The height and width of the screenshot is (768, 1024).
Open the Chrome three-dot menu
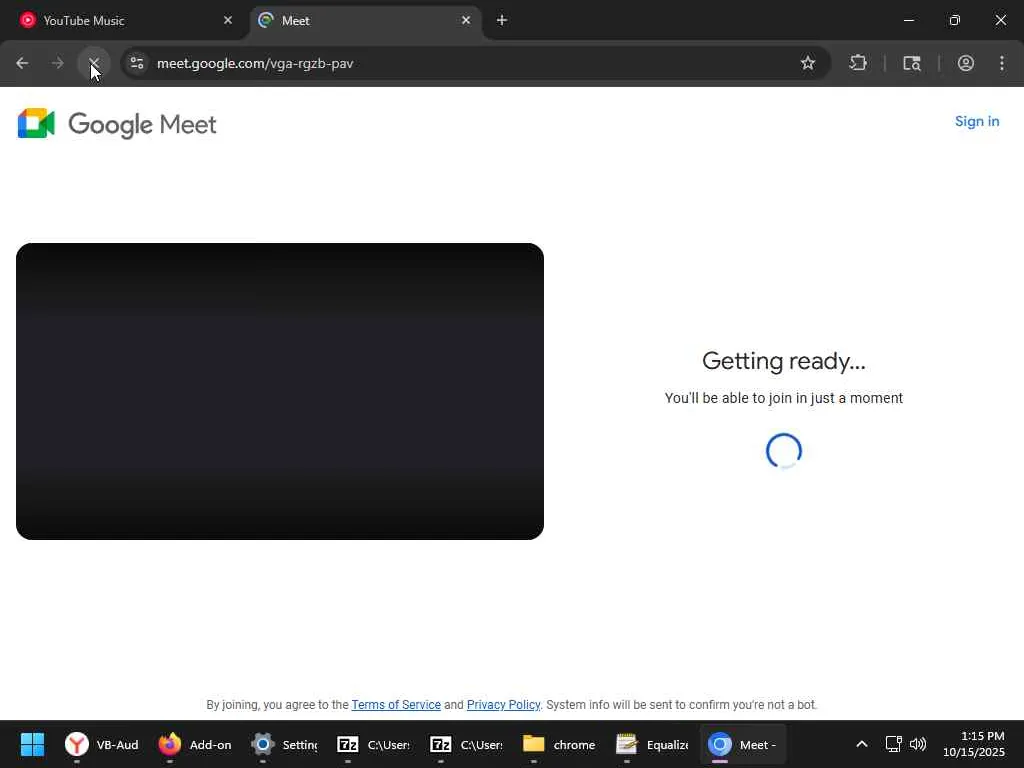[x=1002, y=63]
